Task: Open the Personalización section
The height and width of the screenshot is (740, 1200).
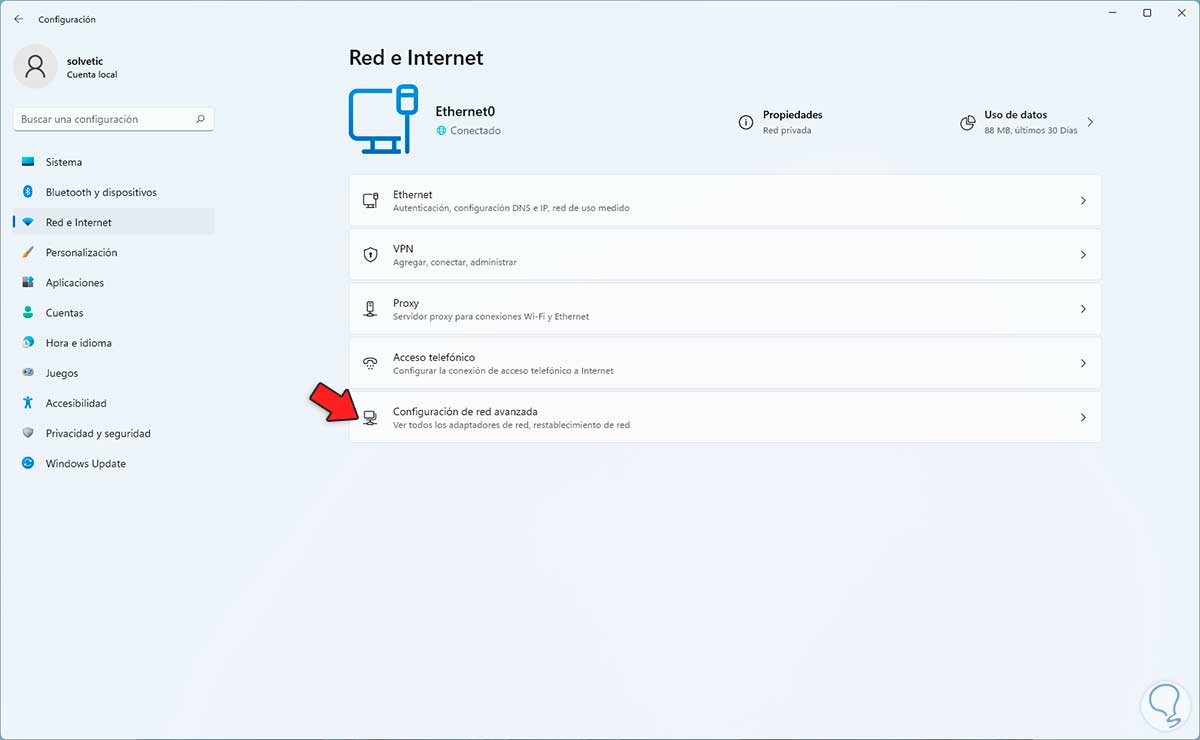Action: click(114, 252)
